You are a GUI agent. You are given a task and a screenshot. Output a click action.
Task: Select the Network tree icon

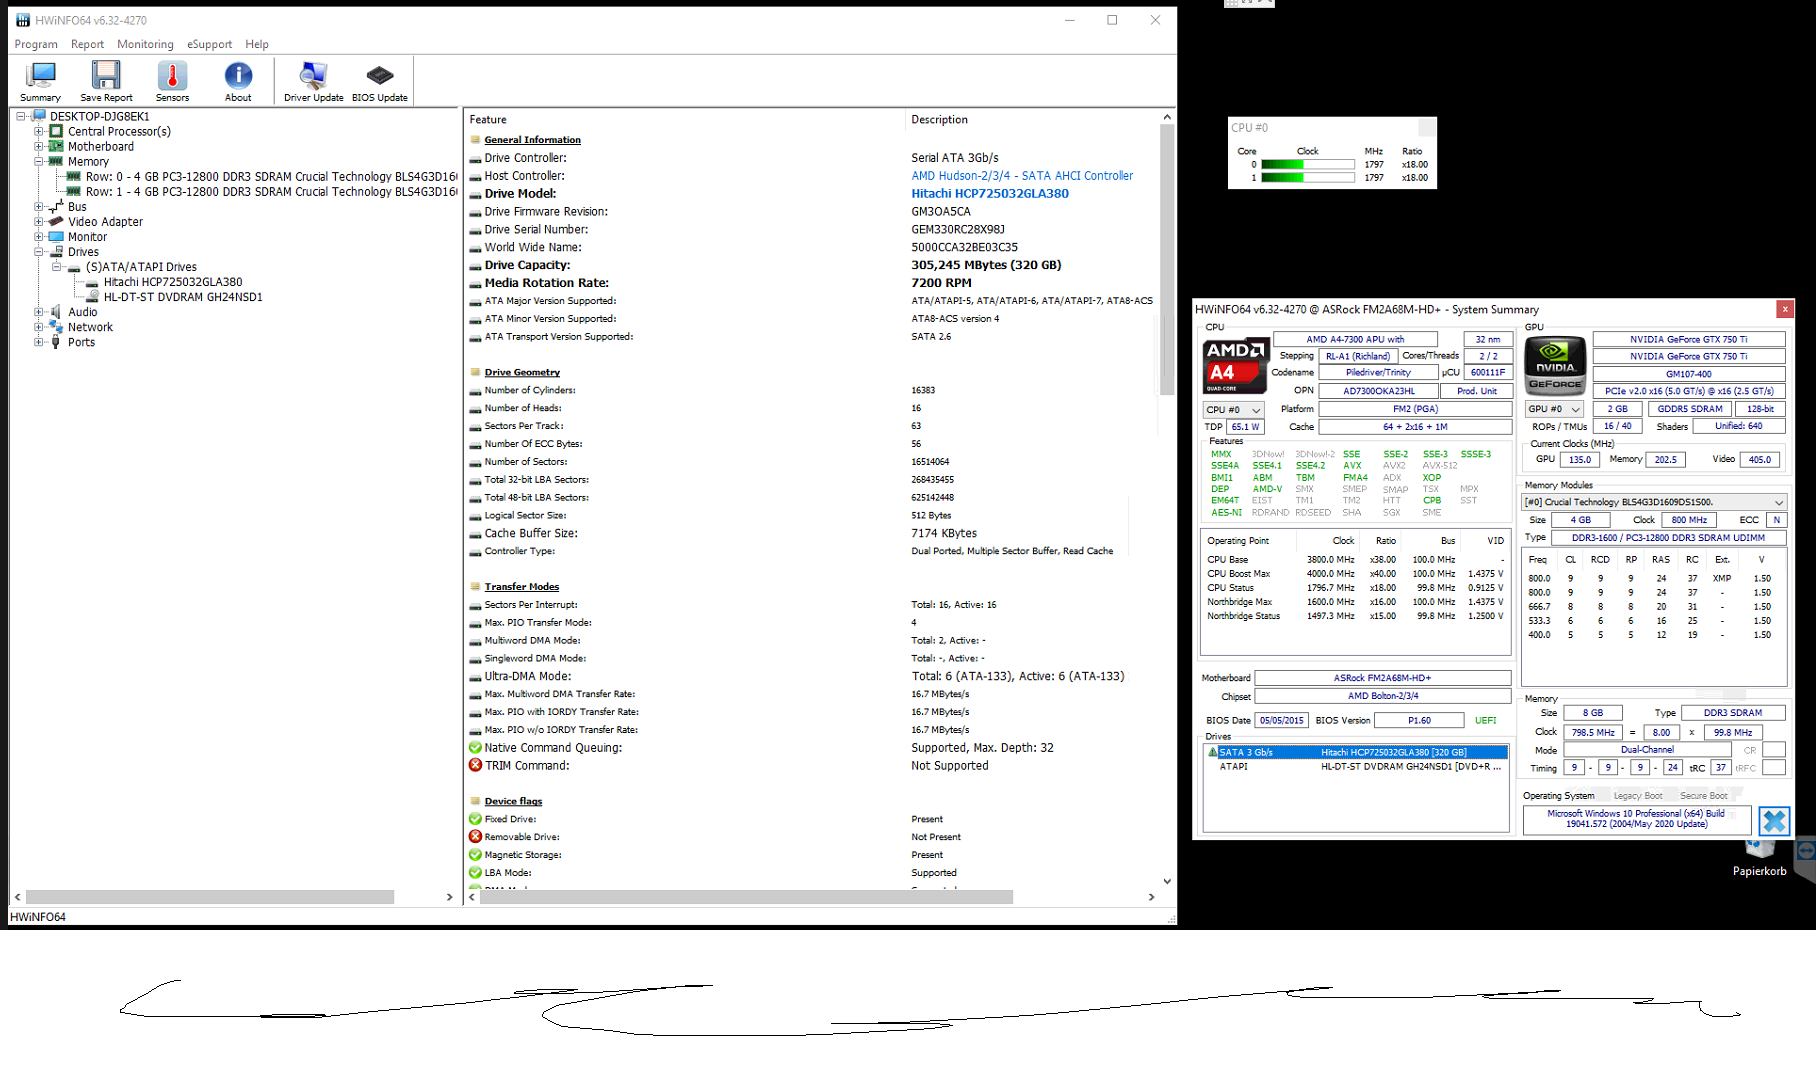[57, 327]
